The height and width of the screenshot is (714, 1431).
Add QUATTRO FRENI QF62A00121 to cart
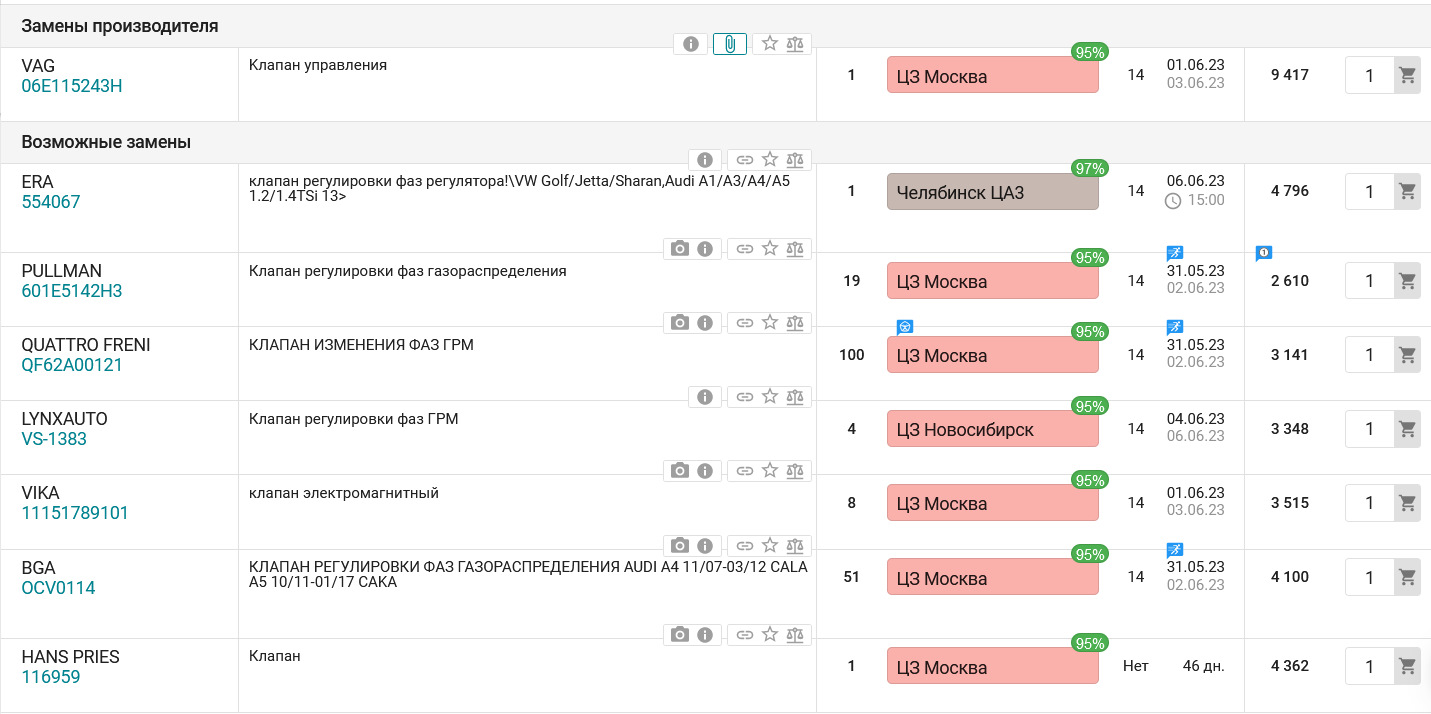(x=1407, y=356)
